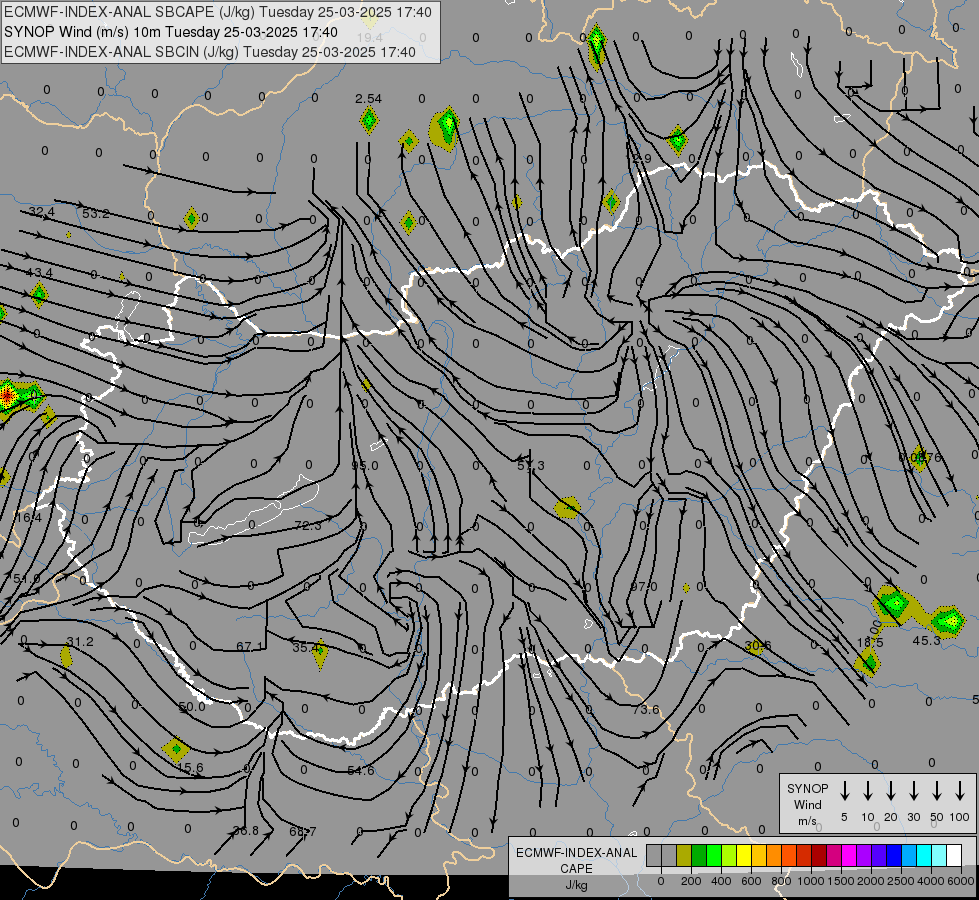979x900 pixels.
Task: Click the 73.6 value label
Action: coord(646,710)
